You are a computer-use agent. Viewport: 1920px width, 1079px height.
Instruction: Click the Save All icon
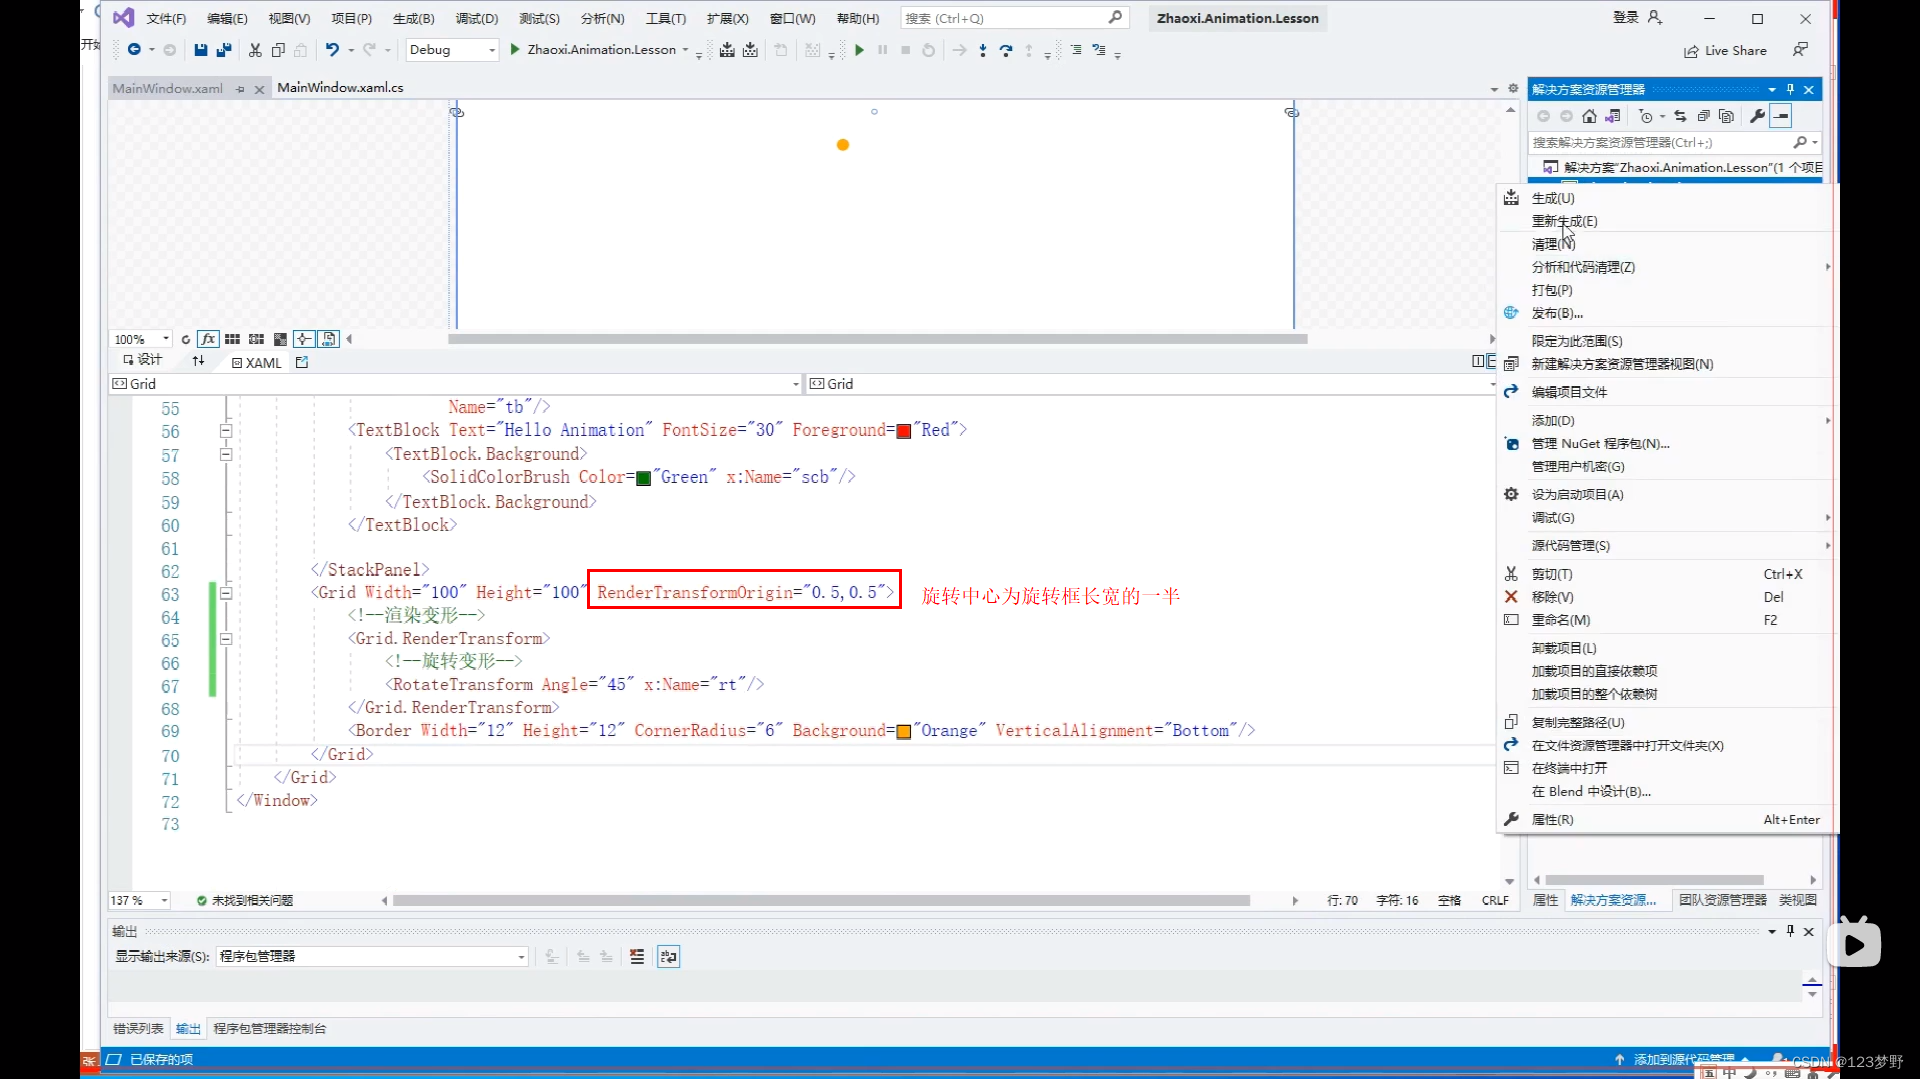point(224,50)
